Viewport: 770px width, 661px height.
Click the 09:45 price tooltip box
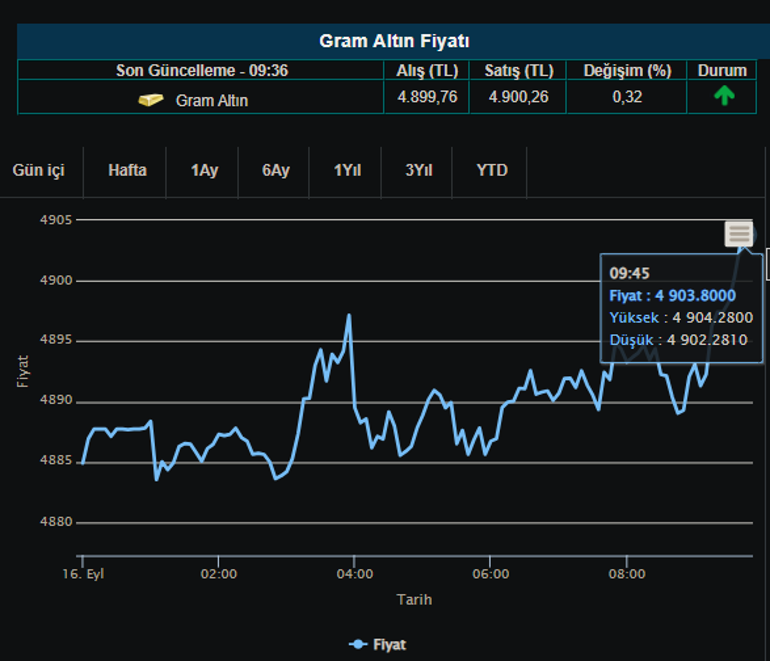click(681, 306)
